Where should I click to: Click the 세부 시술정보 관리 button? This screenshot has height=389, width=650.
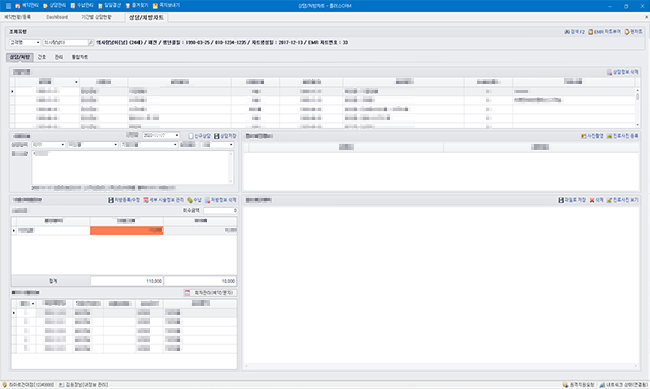(x=163, y=200)
